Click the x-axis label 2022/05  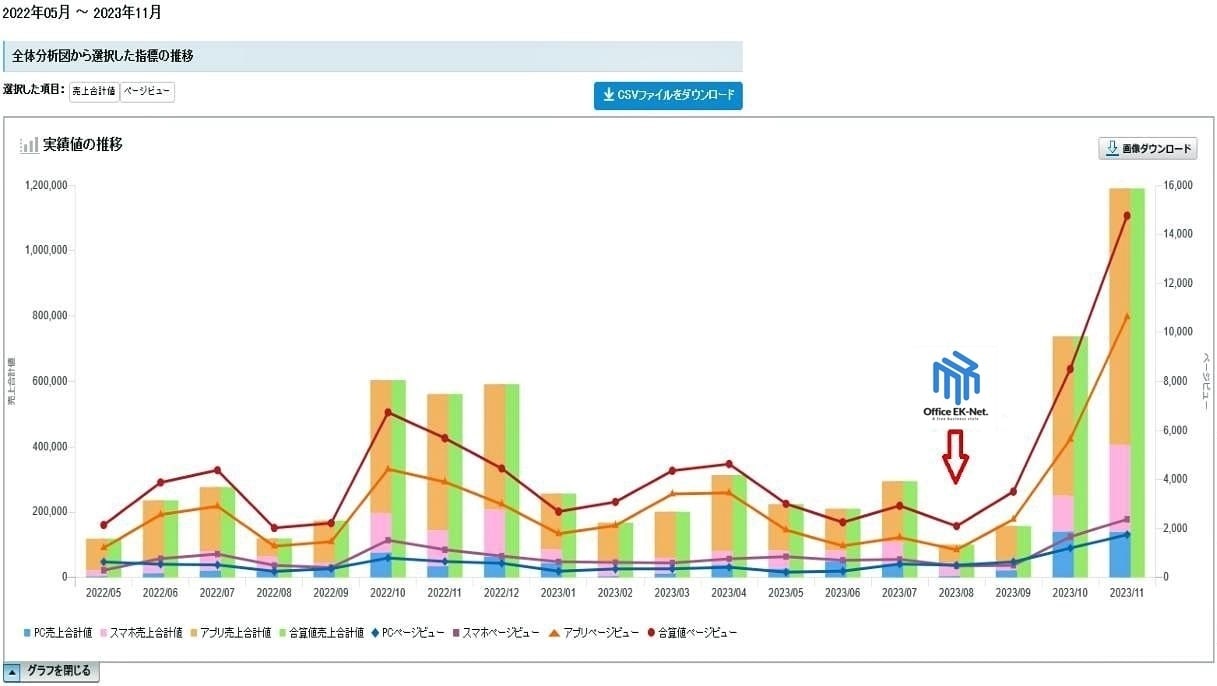(104, 593)
